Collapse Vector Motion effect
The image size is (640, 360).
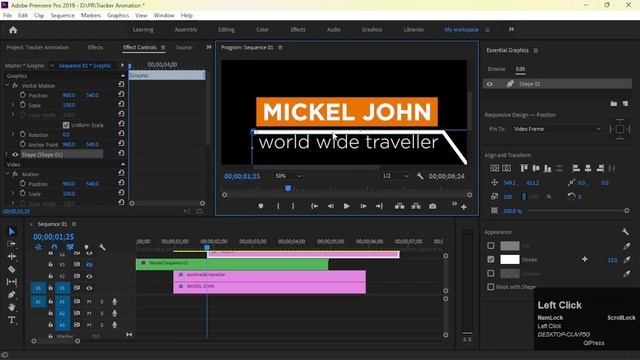[7, 85]
